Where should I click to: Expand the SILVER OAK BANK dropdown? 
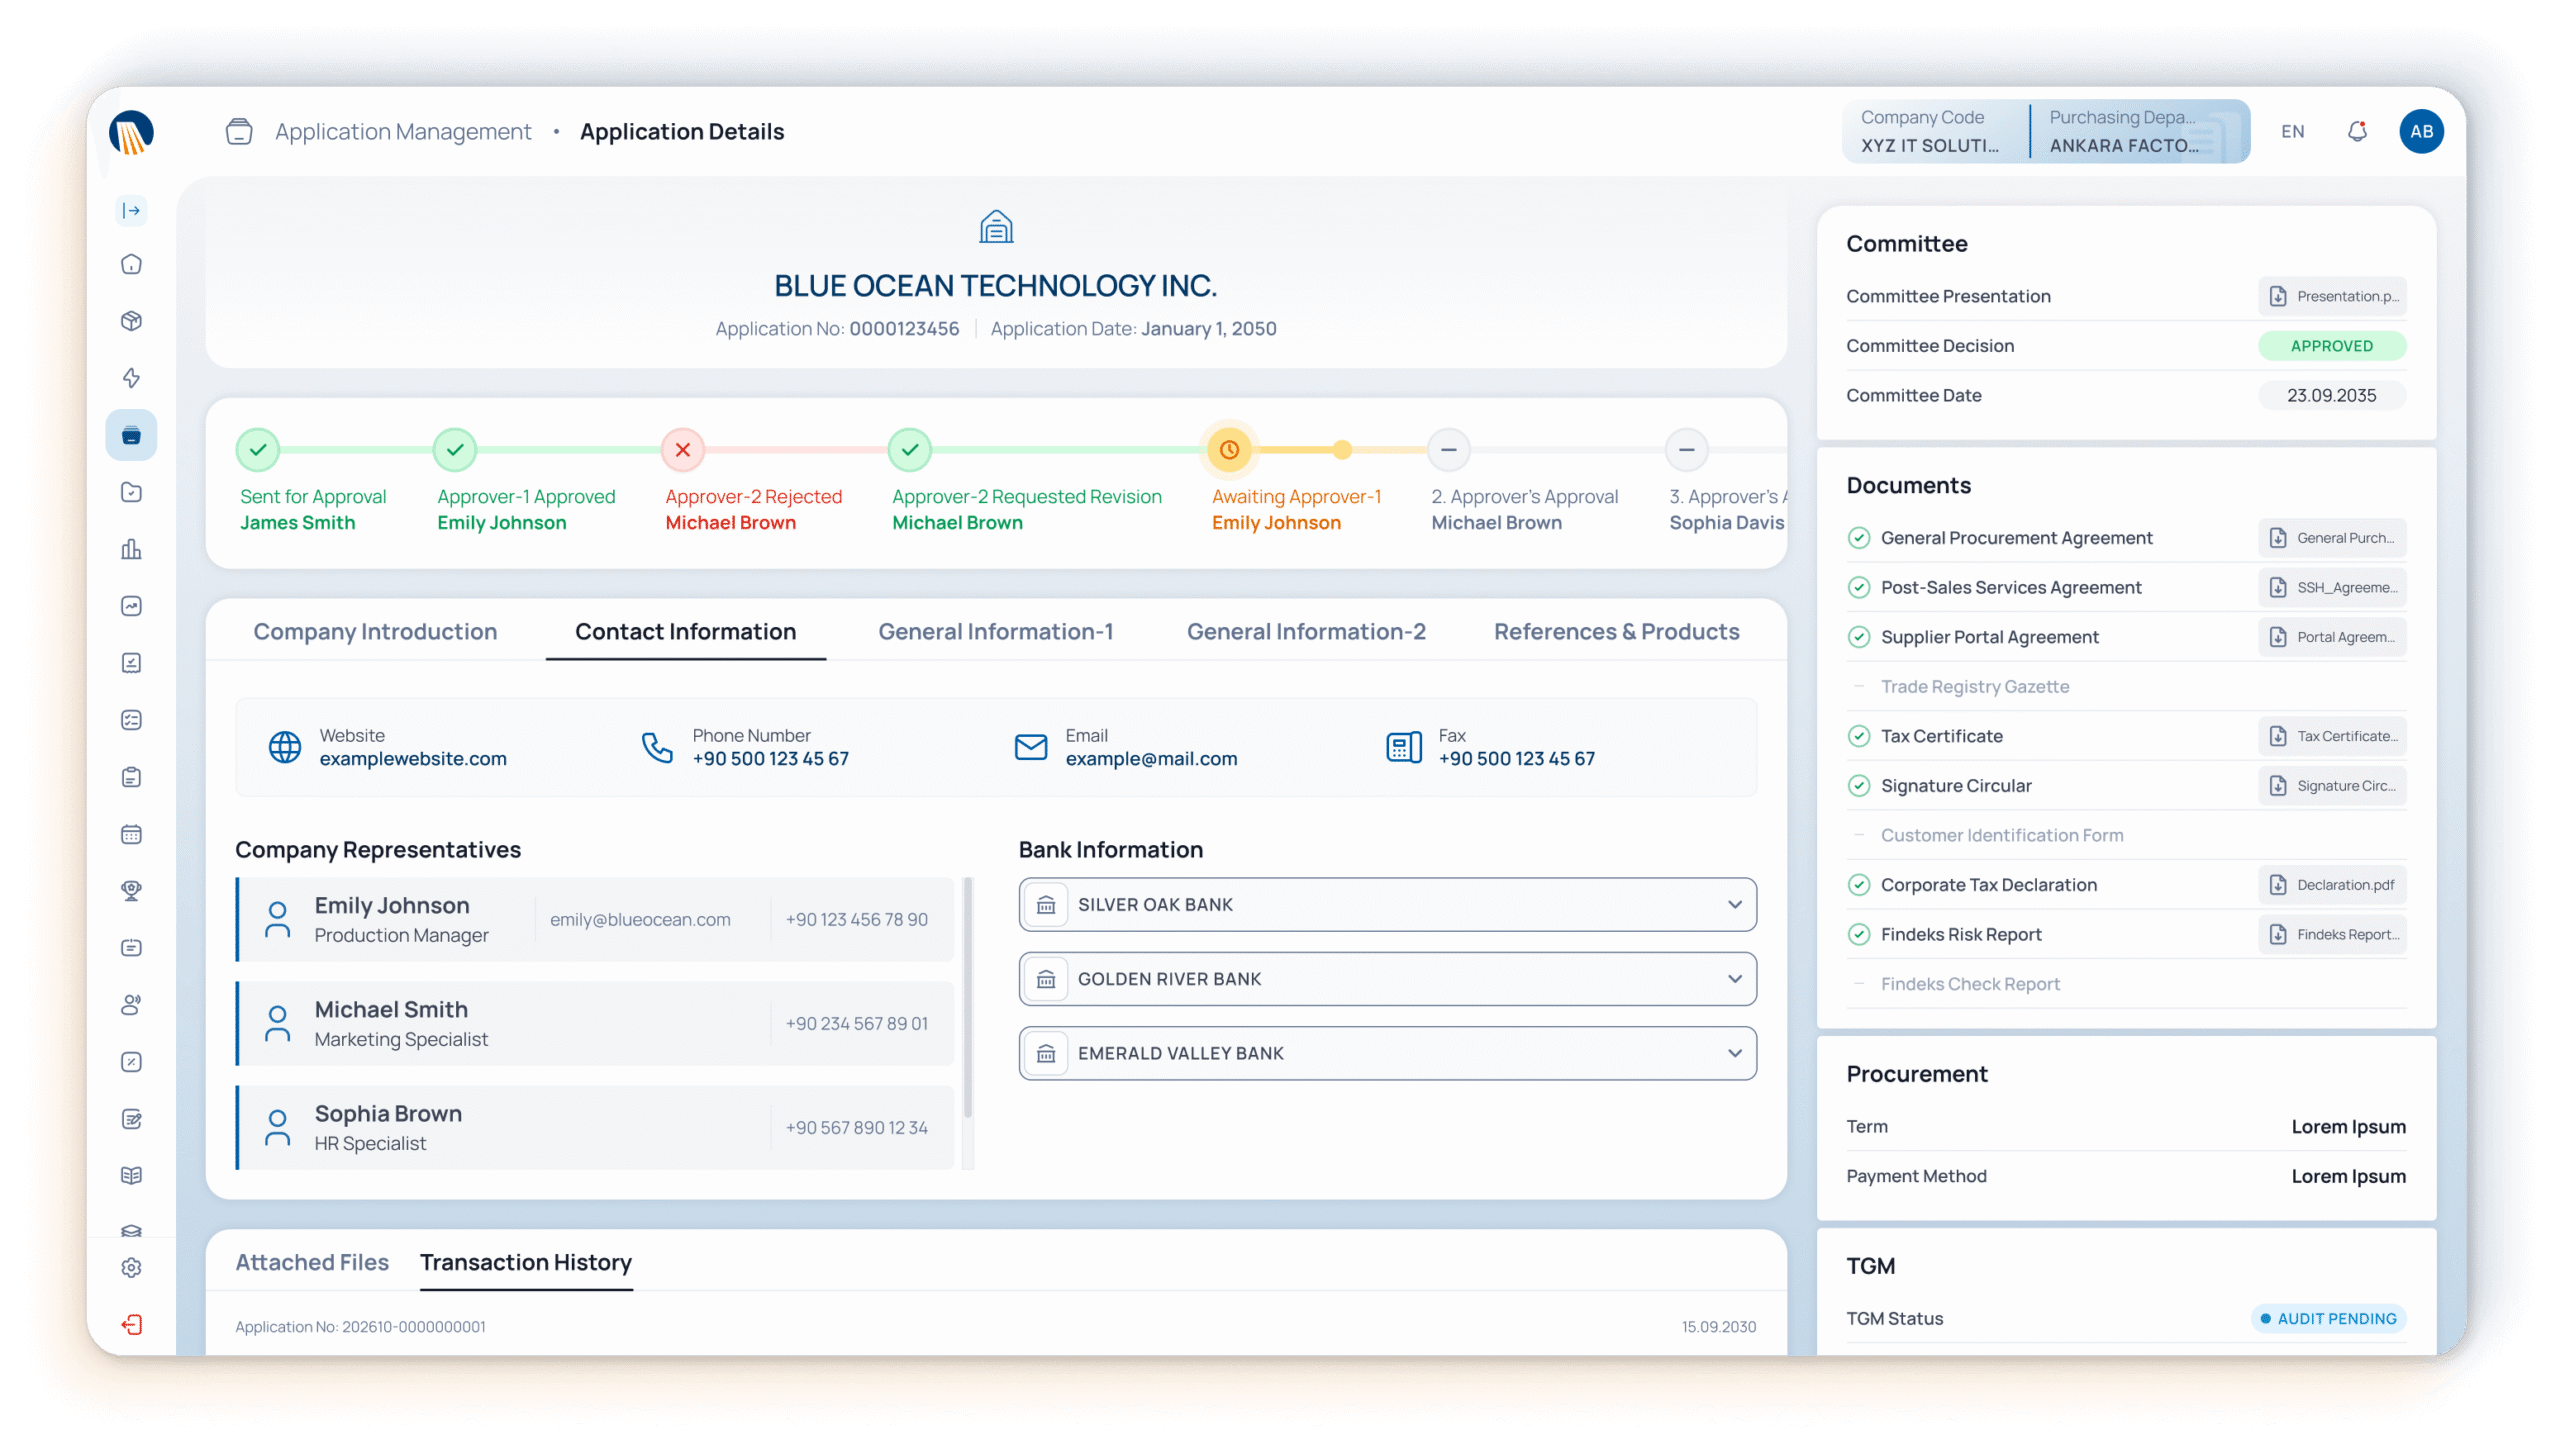point(1734,904)
